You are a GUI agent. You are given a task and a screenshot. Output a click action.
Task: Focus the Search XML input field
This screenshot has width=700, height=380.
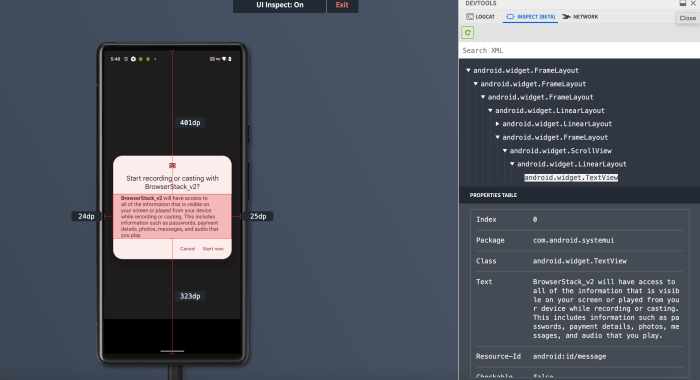coord(579,50)
